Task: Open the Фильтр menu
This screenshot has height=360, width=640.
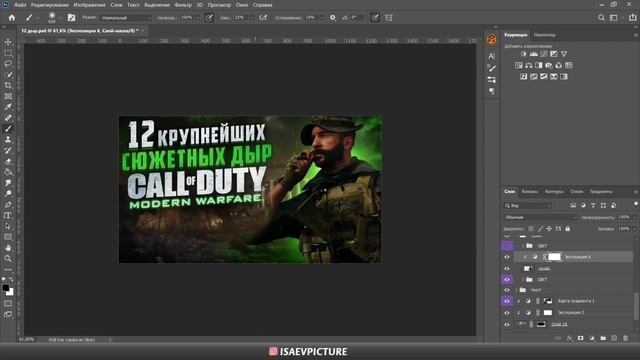Action: 183,5
